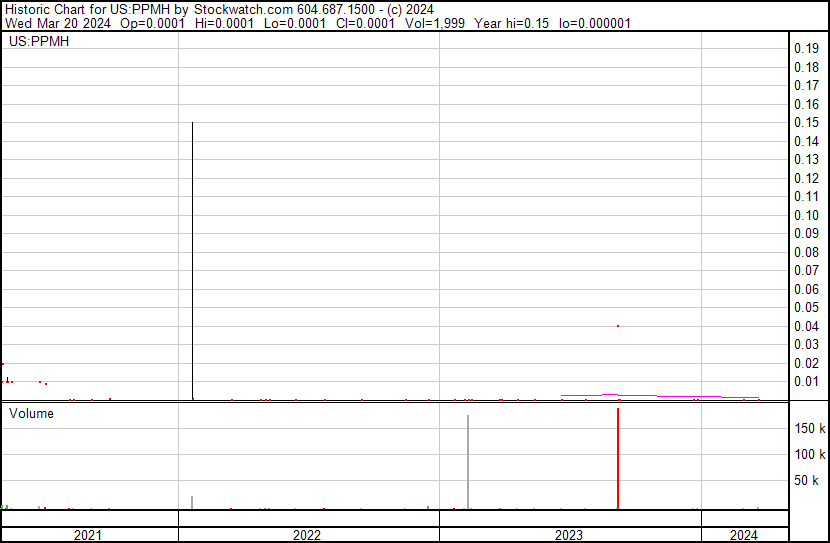Click the small grey volume bar in 2022
Screen dimensions: 830x543
click(x=192, y=502)
